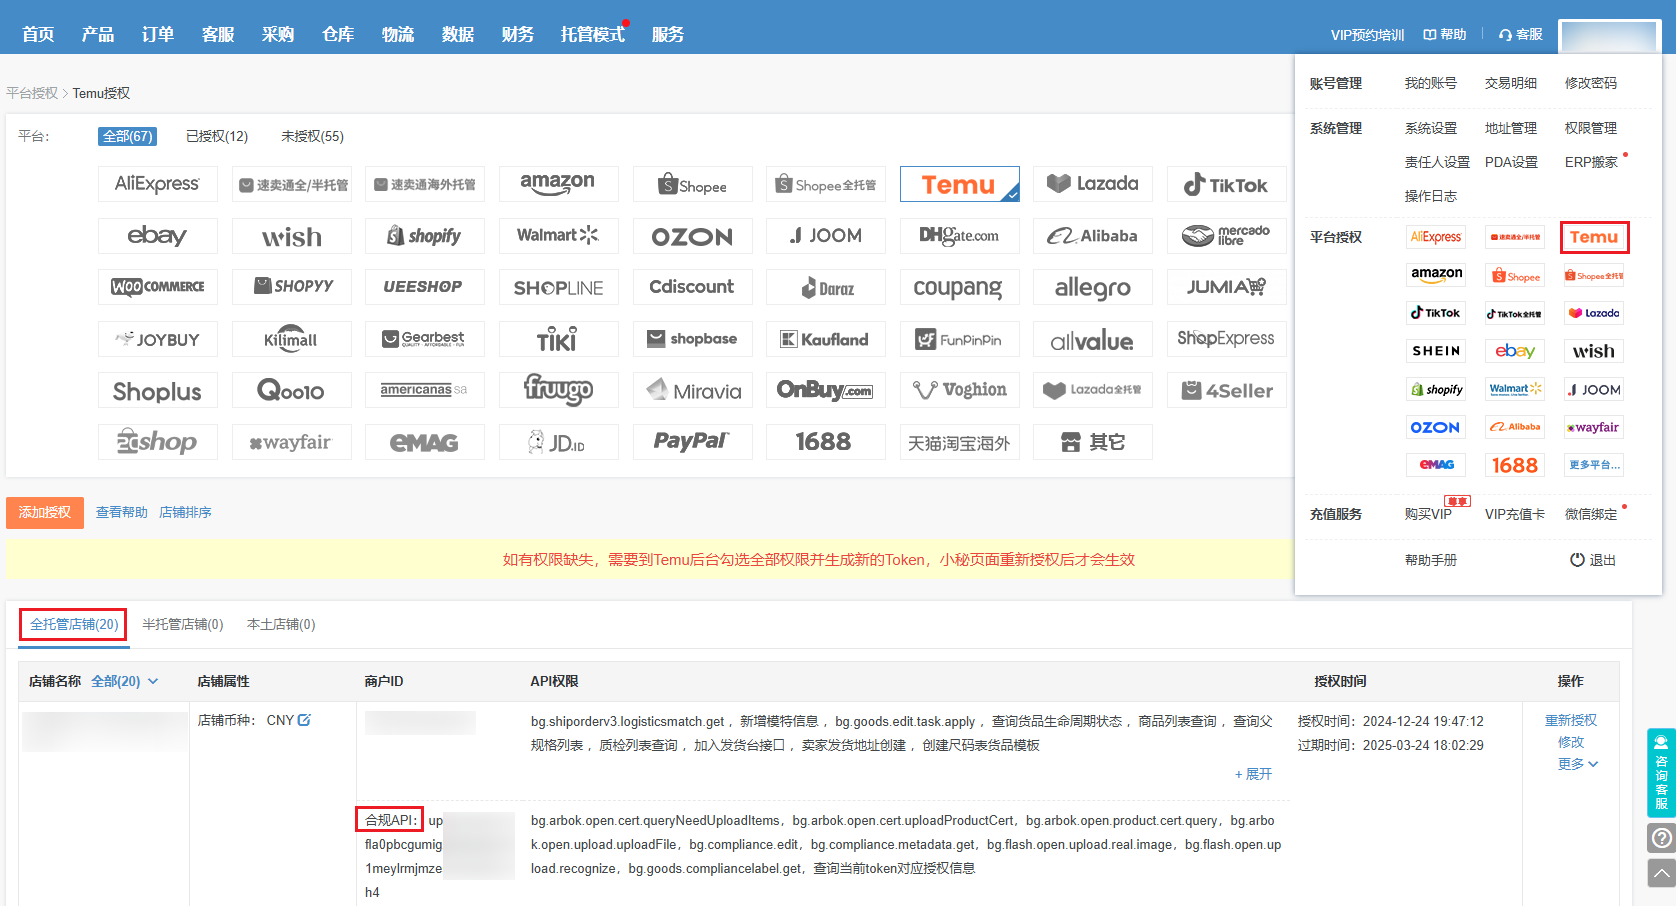Open the 咨询客服 floating widget

point(1661,773)
